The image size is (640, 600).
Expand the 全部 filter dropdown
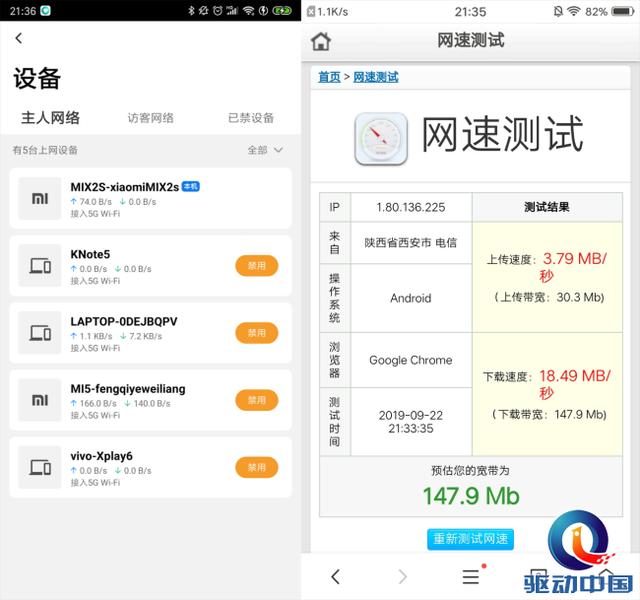pyautogui.click(x=265, y=150)
